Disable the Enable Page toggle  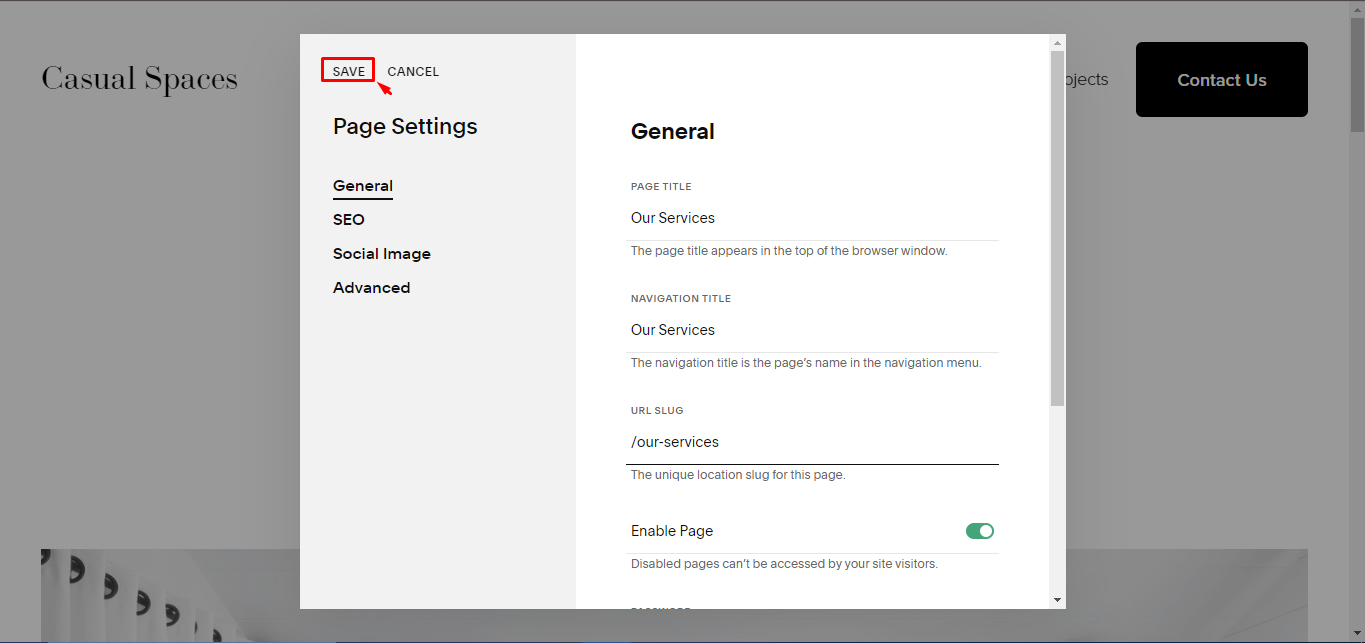979,530
